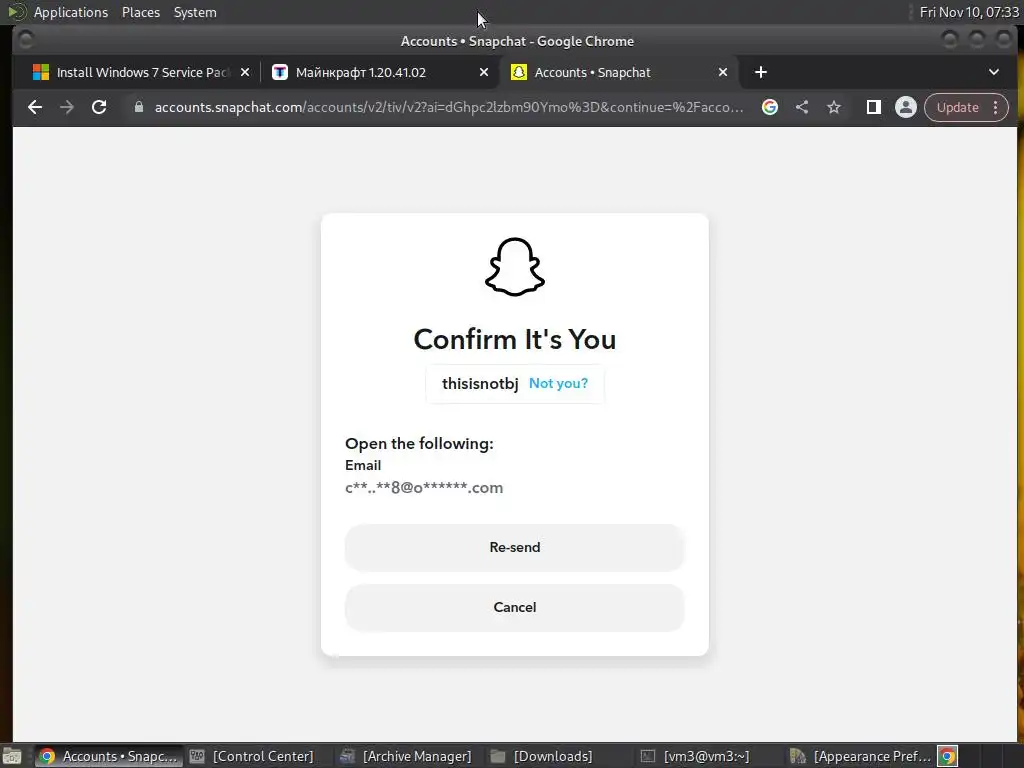Click the Chrome forward arrow
Image resolution: width=1024 pixels, height=768 pixels.
[x=67, y=107]
